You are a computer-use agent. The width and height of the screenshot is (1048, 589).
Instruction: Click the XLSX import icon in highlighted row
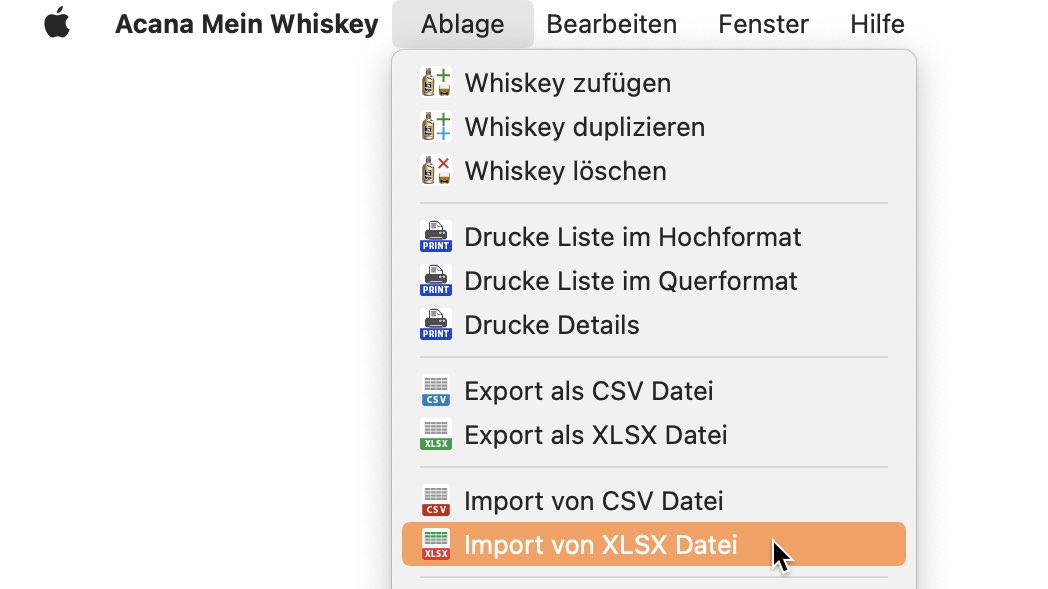(436, 545)
